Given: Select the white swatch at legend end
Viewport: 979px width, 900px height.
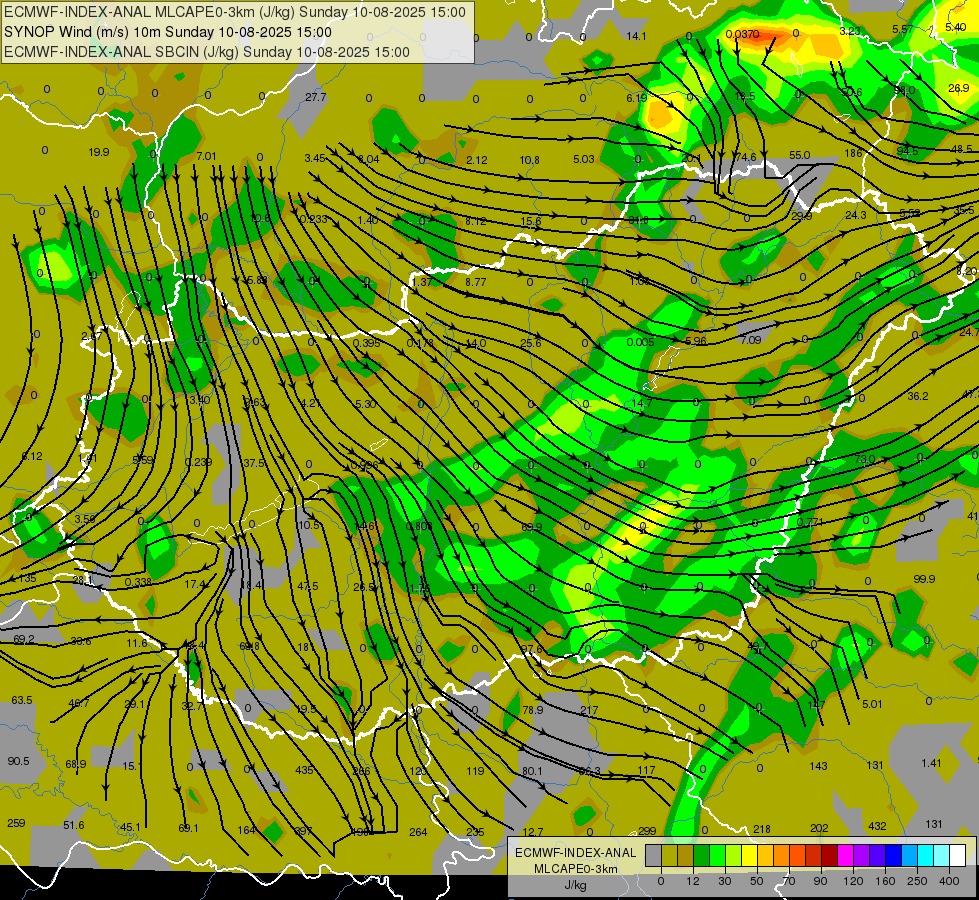Looking at the screenshot, I should [x=958, y=855].
